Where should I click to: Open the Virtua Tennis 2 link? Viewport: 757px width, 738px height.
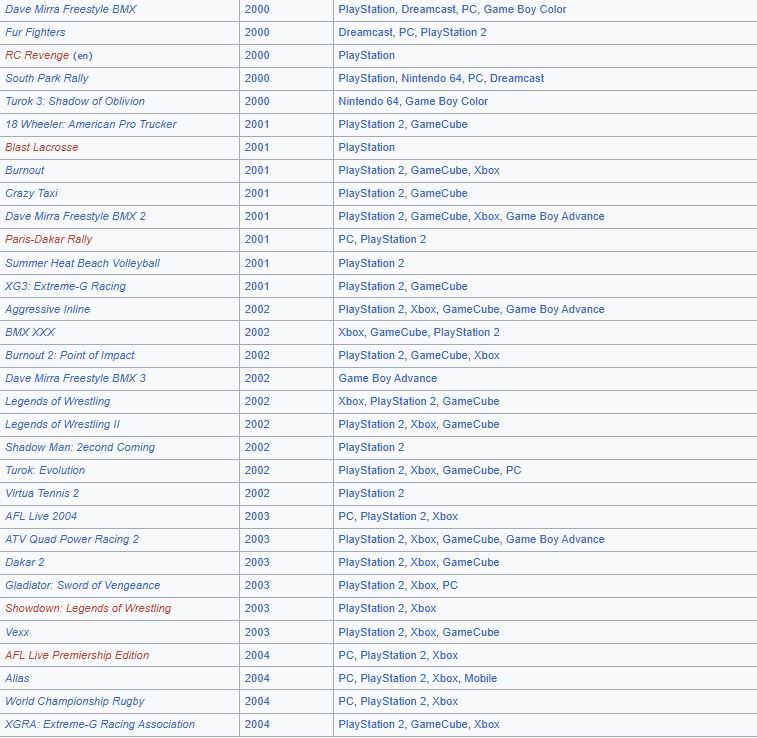pyautogui.click(x=42, y=493)
